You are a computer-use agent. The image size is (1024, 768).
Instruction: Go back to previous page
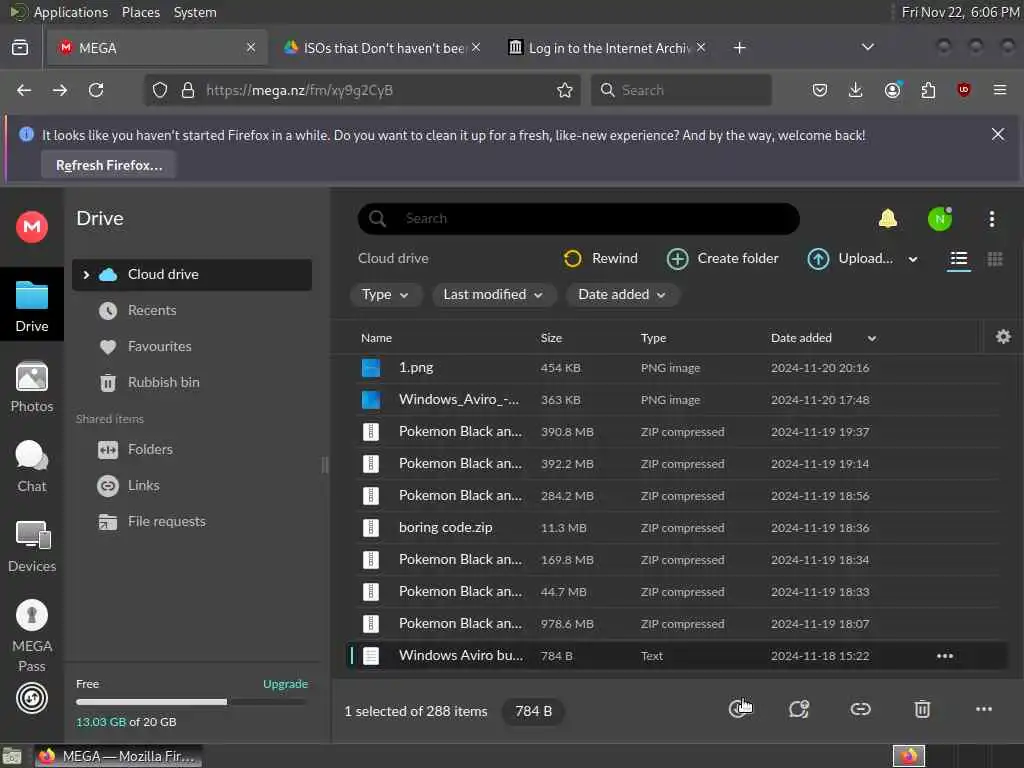[x=24, y=90]
